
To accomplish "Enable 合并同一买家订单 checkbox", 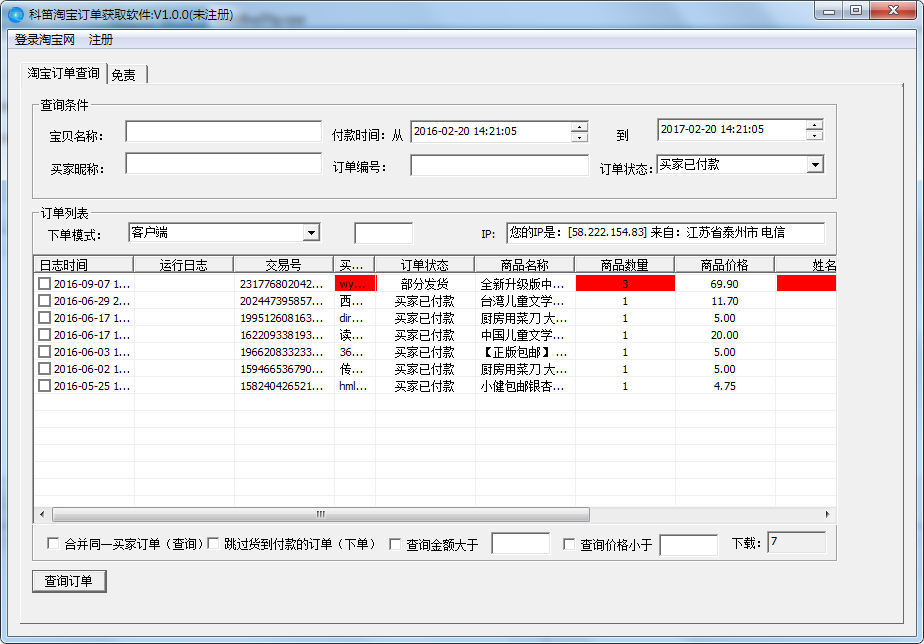I will coord(53,544).
